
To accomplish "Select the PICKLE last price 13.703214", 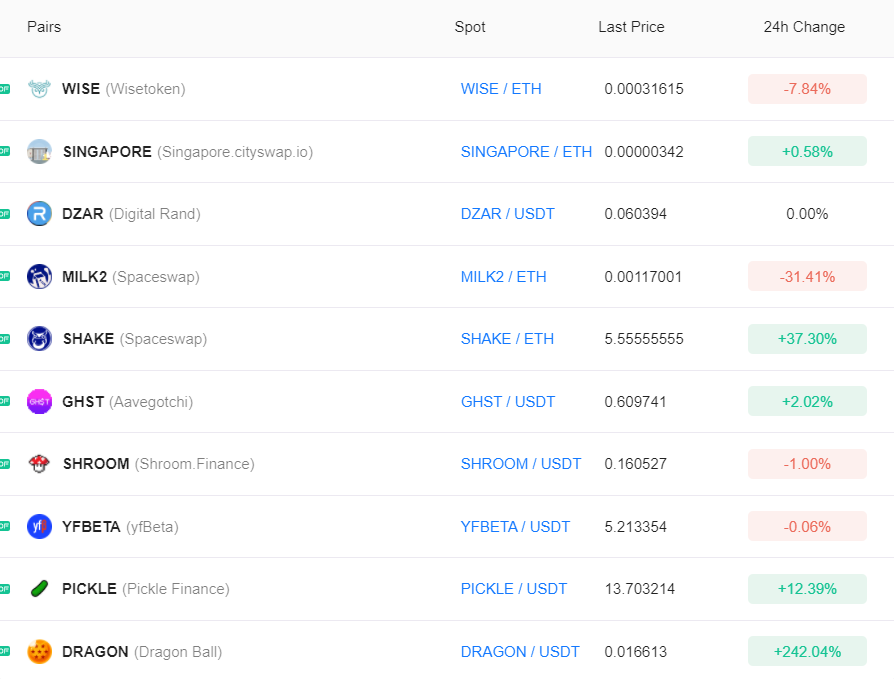I will pos(640,589).
